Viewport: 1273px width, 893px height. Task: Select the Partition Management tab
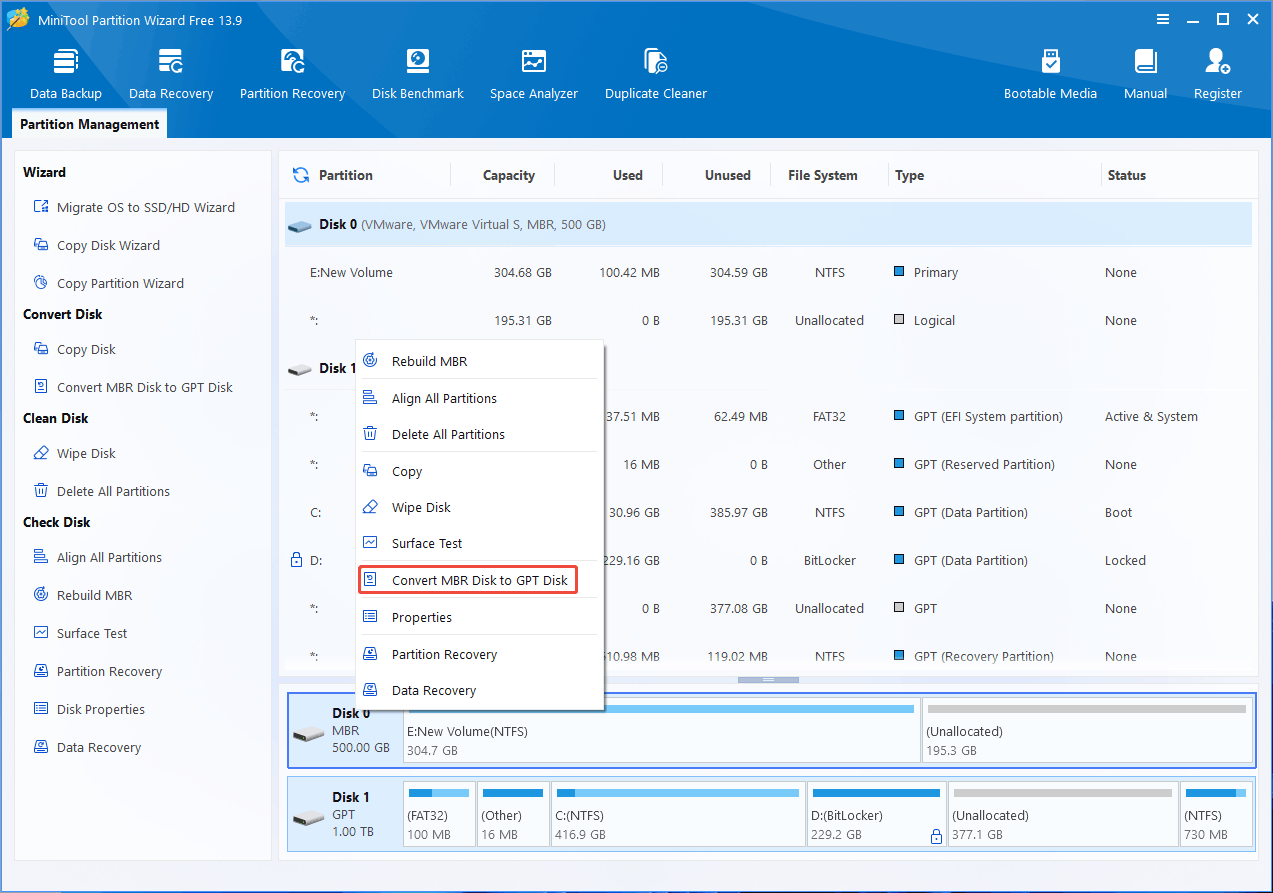[90, 124]
